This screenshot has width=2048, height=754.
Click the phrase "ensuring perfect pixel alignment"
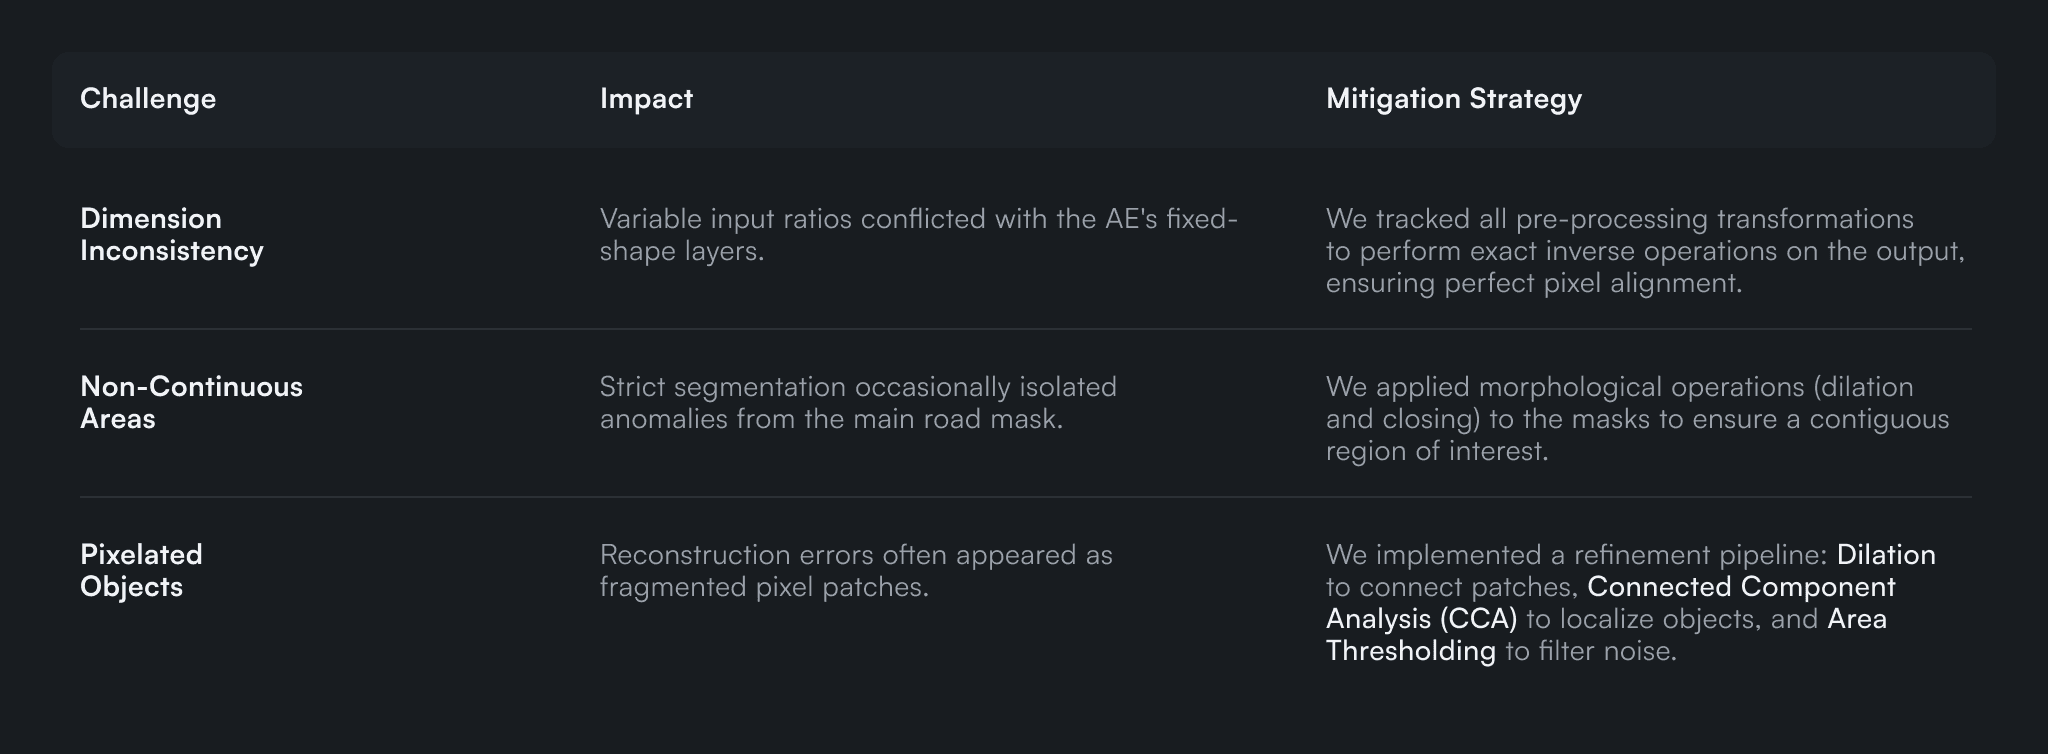coord(1533,284)
